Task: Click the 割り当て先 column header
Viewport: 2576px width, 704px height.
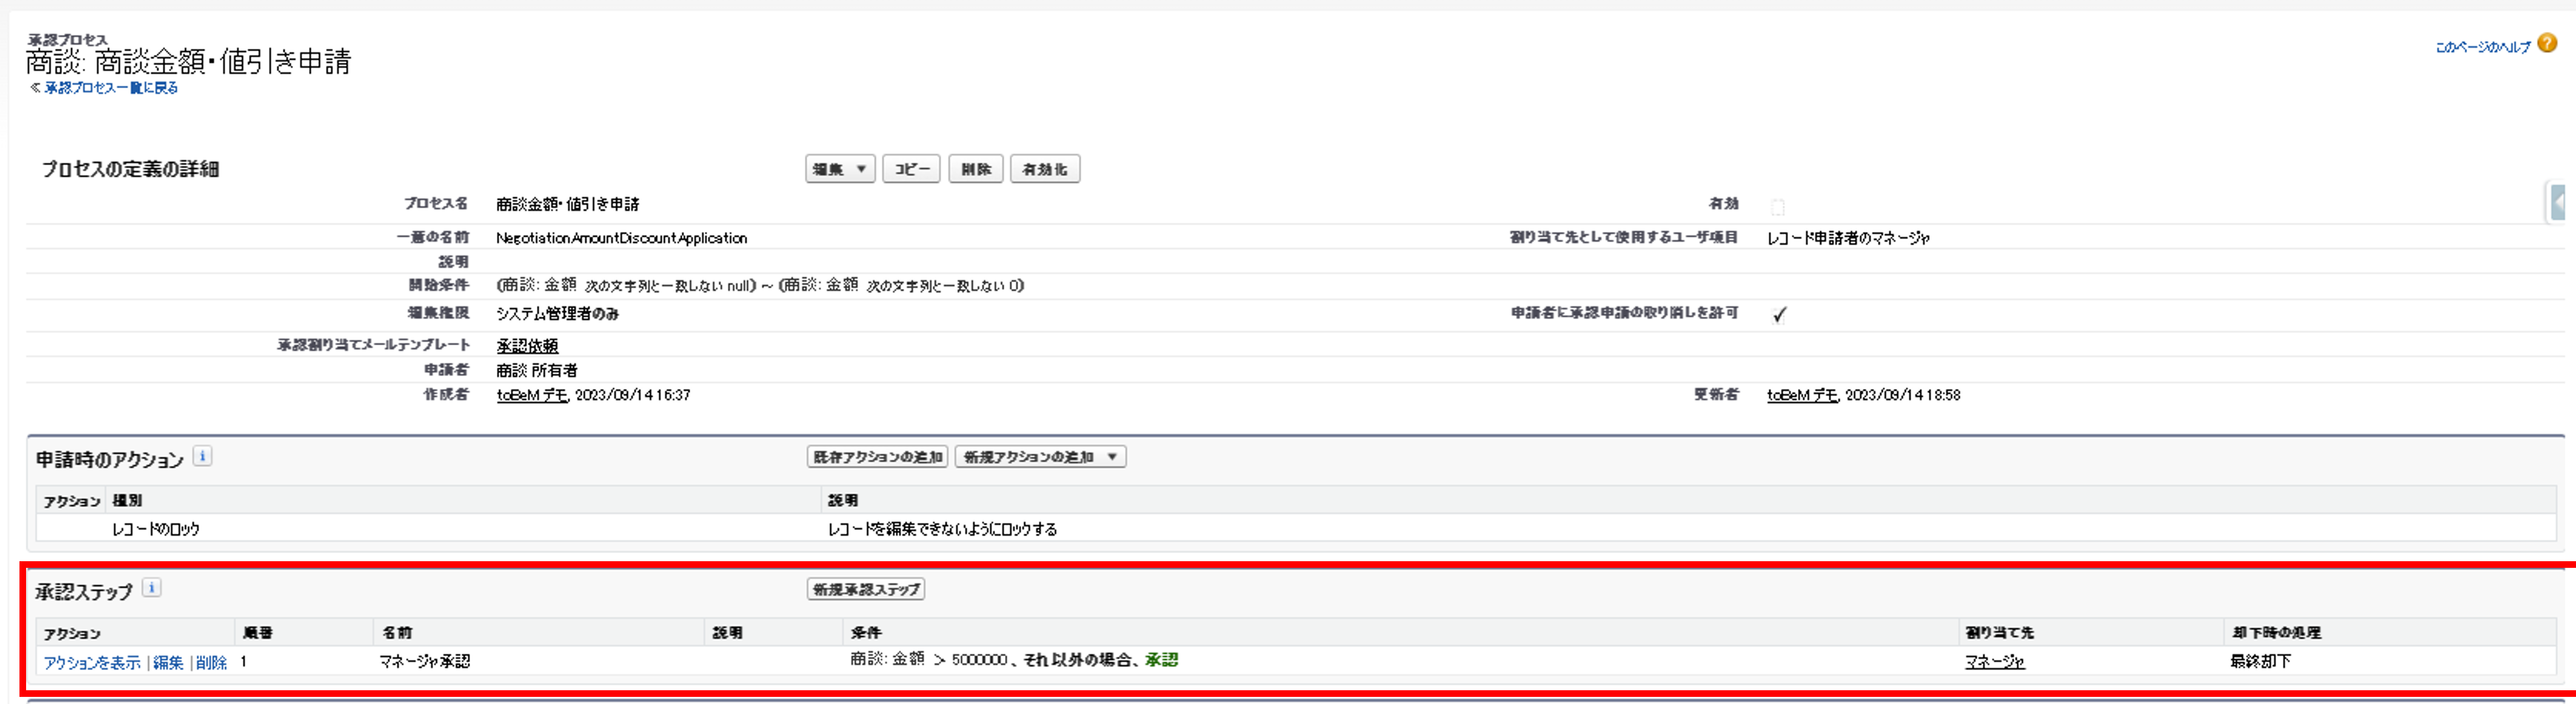Action: click(1999, 633)
